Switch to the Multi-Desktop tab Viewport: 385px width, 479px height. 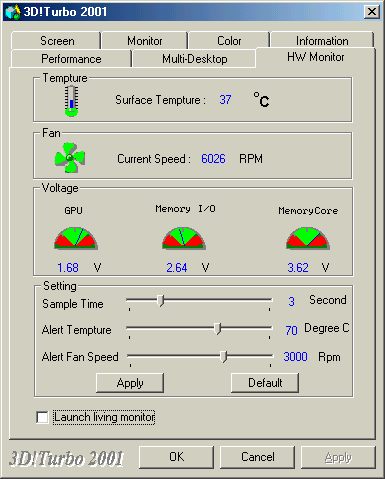194,59
